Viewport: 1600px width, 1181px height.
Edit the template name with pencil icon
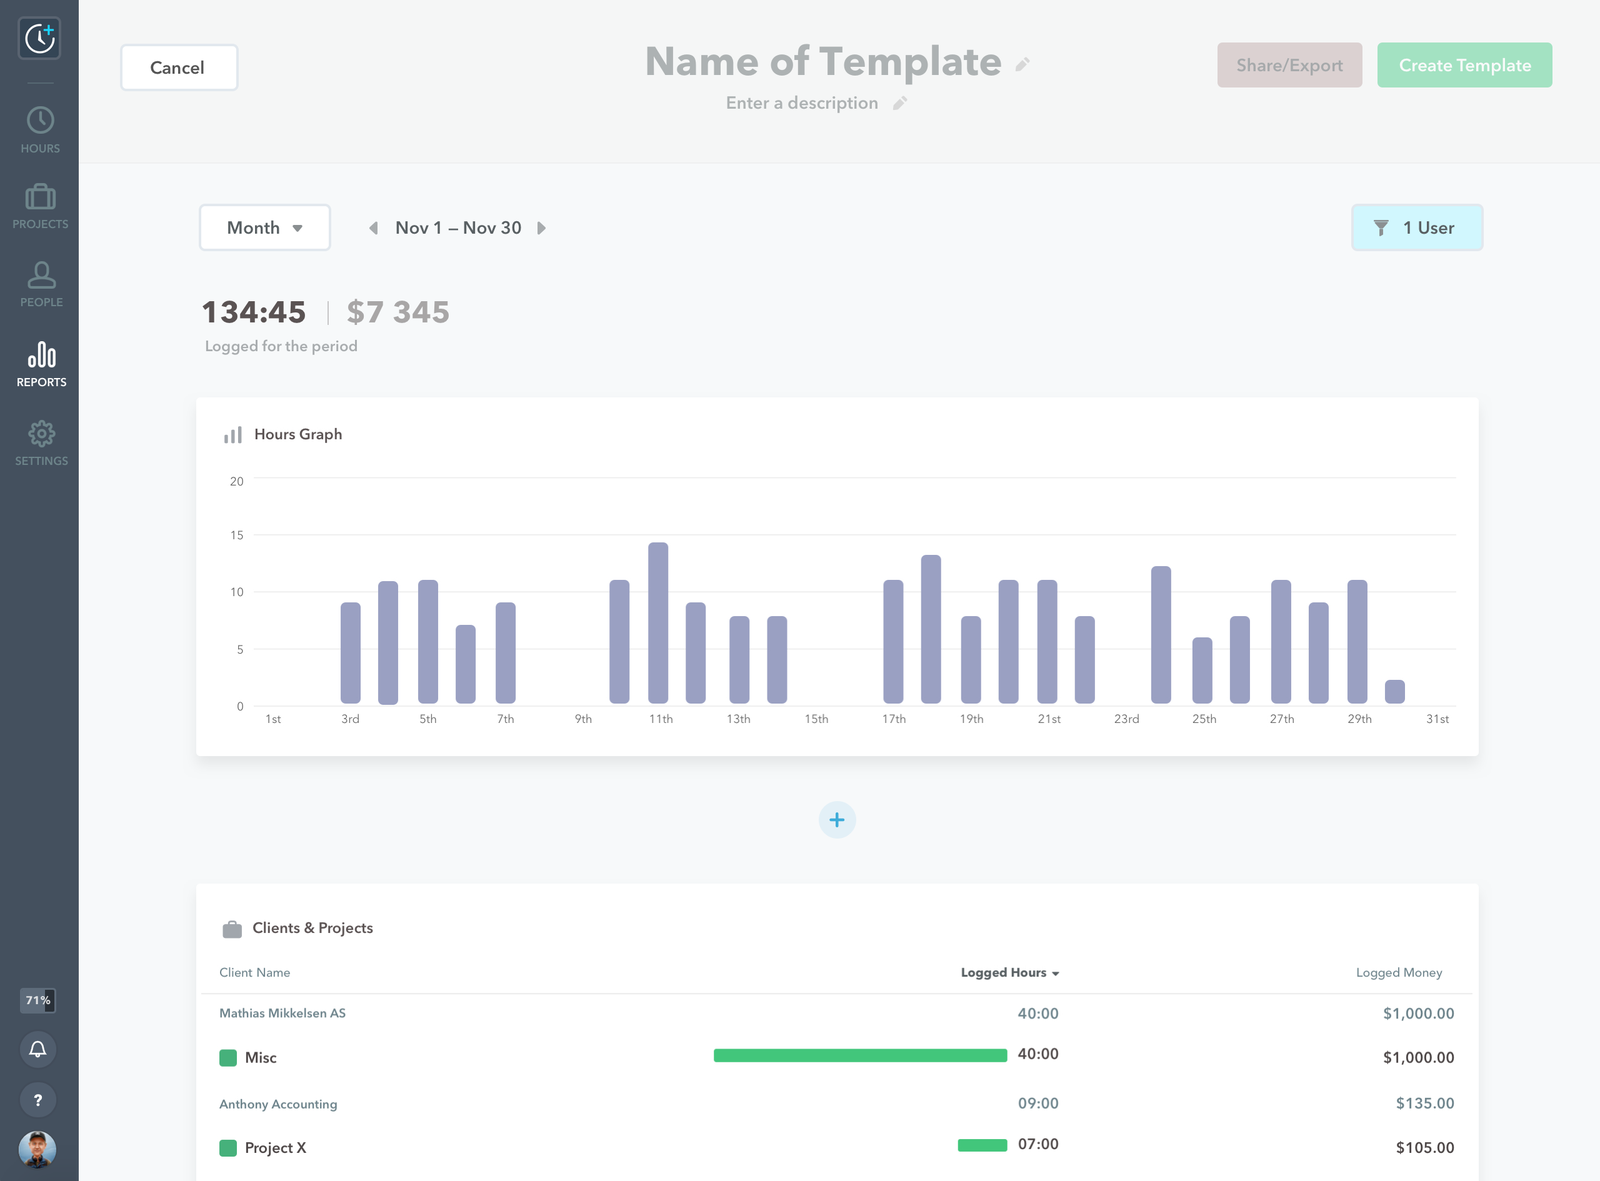coord(1022,63)
